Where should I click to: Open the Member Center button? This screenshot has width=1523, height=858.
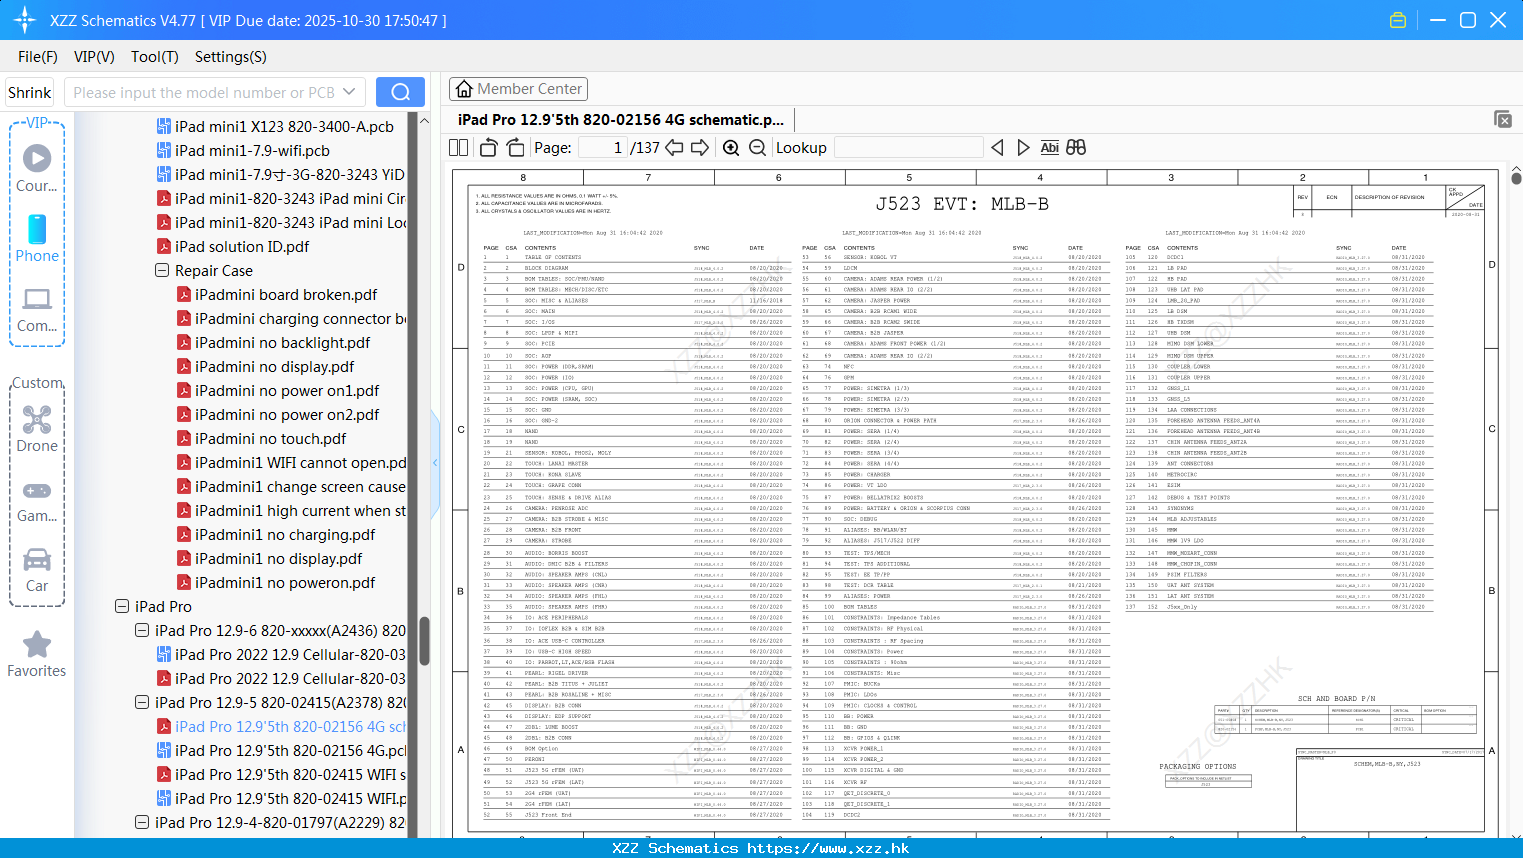click(518, 89)
